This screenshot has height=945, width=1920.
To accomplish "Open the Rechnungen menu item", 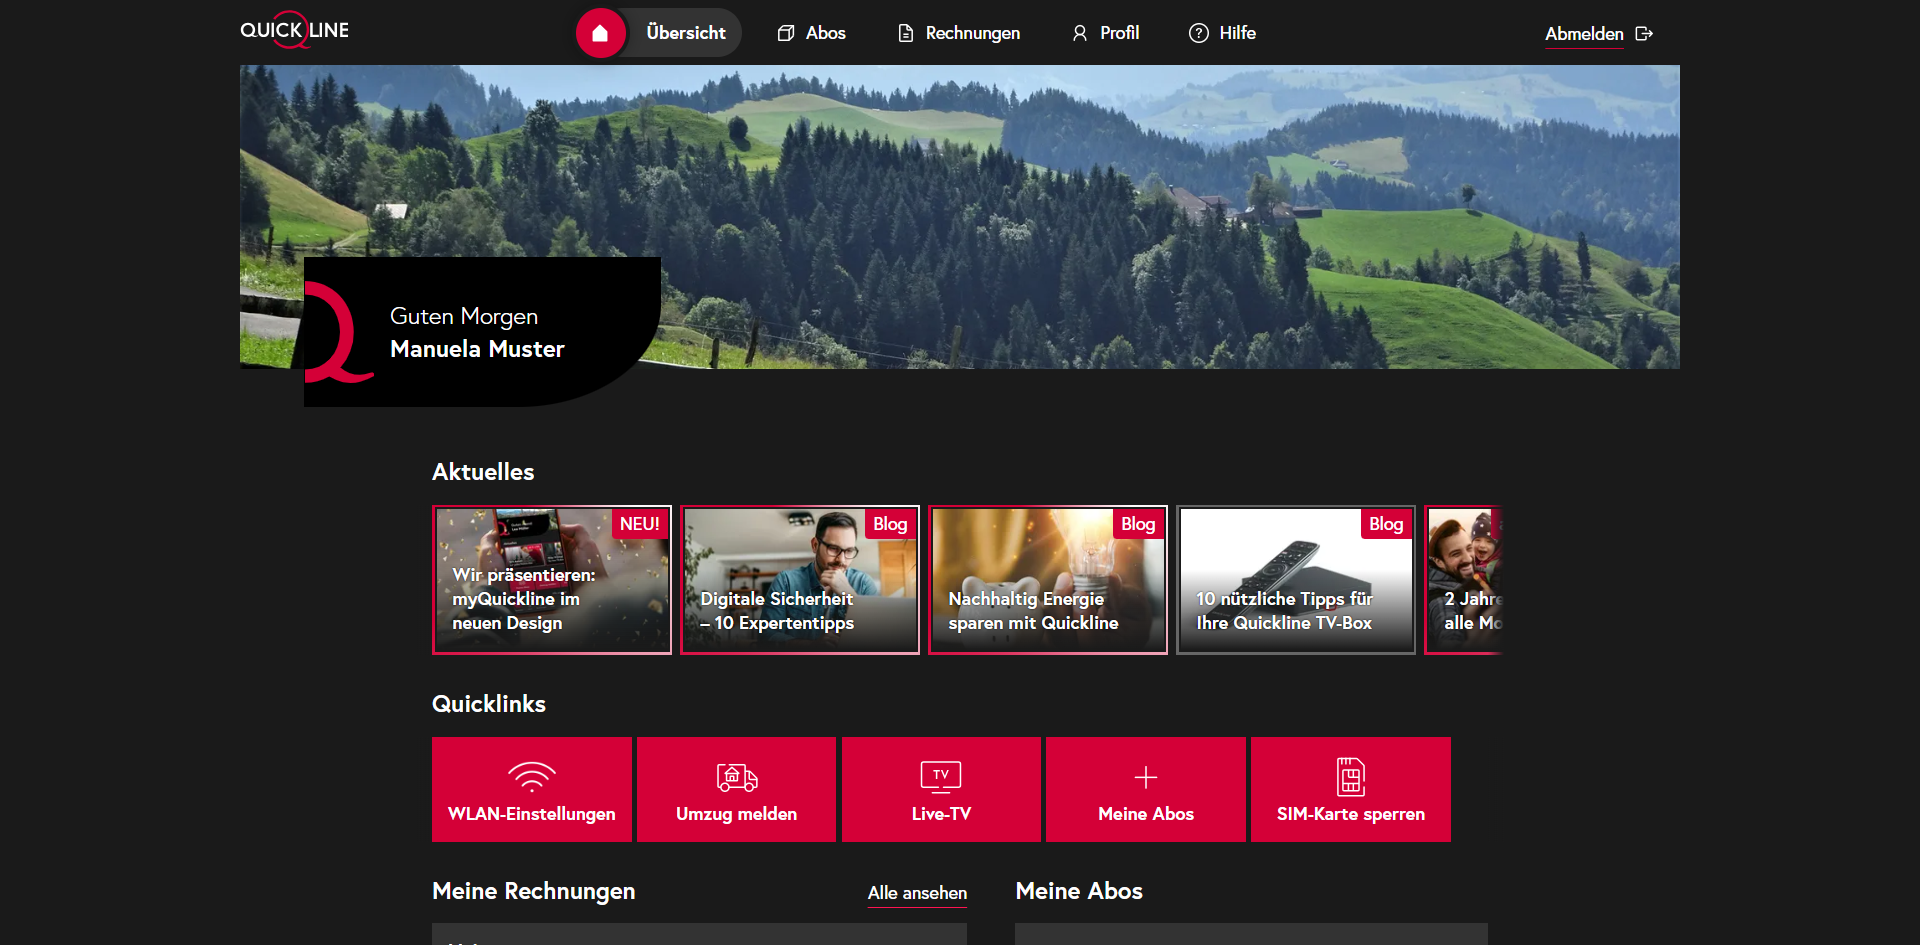I will 958,33.
